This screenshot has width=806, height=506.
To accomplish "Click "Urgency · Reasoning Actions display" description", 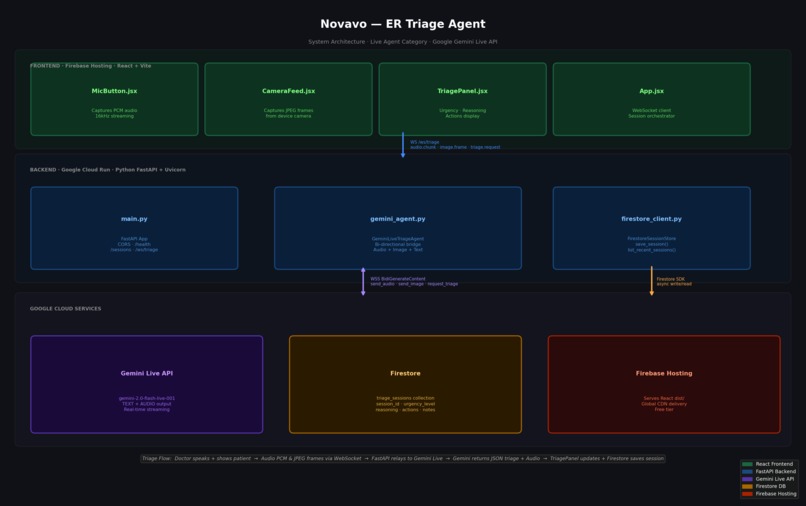I will (x=463, y=113).
